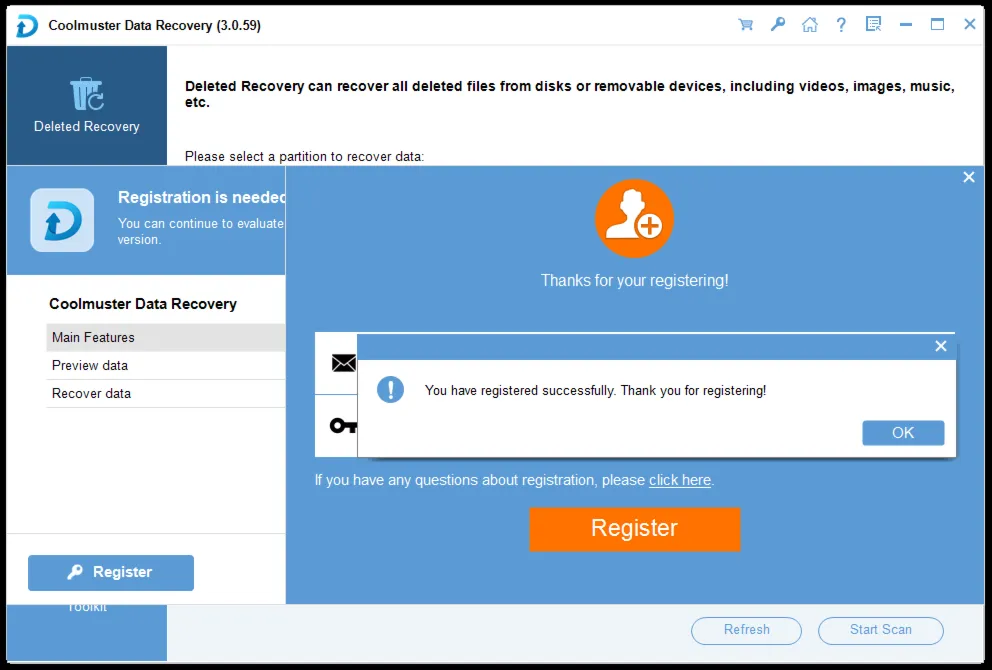Click the envelope email field icon
Viewport: 992px width, 670px height.
tap(344, 363)
